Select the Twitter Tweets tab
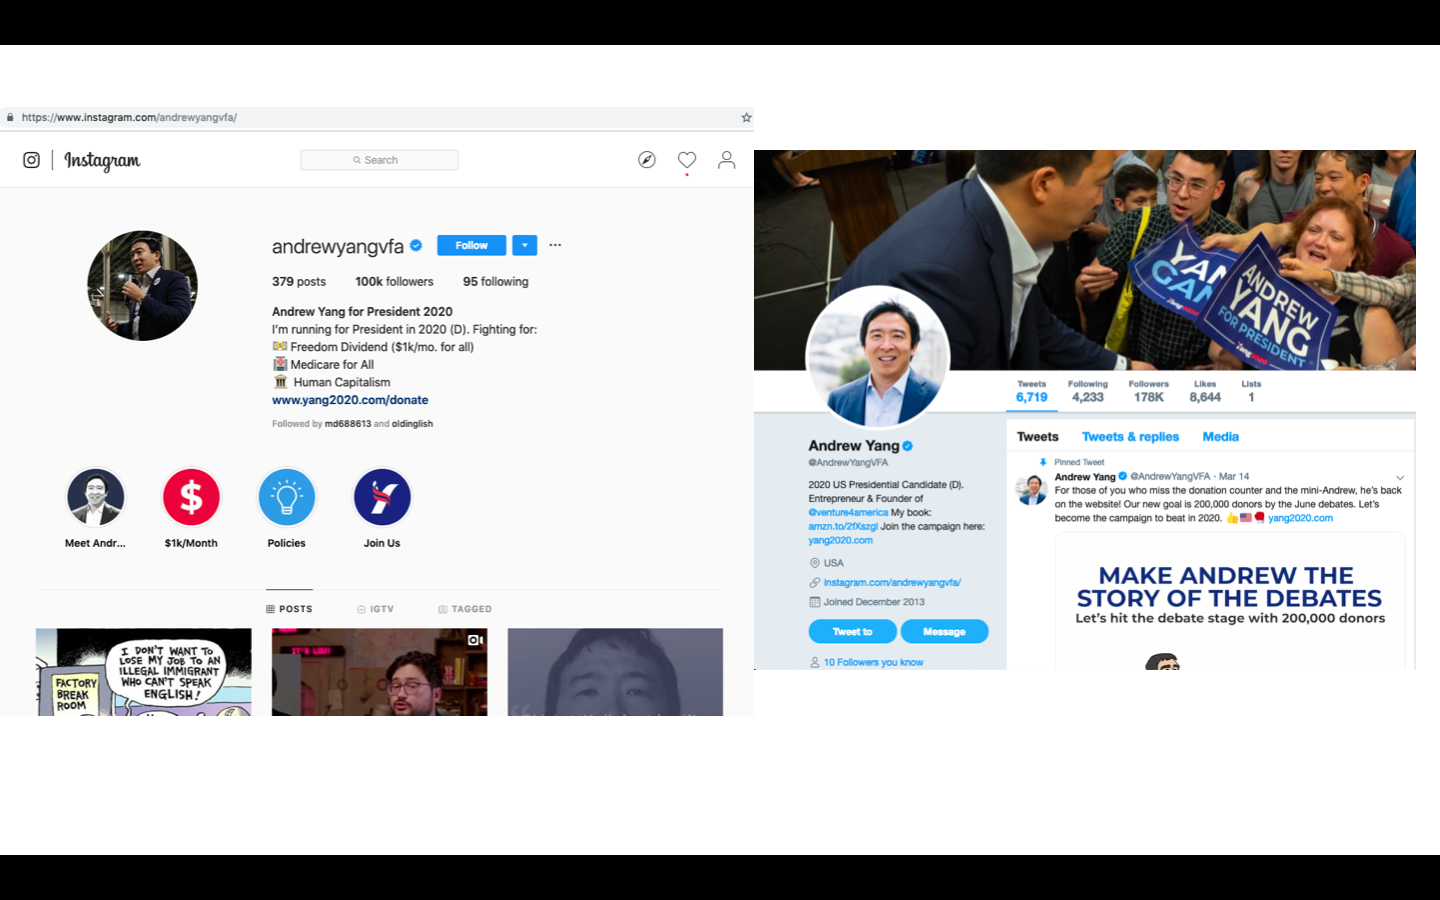Image resolution: width=1440 pixels, height=900 pixels. (1037, 437)
